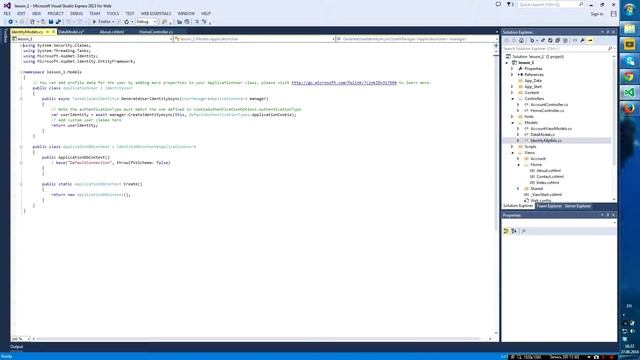This screenshot has width=640, height=360.
Task: Open the WEB ESSENTIALS menu
Action: [x=156, y=13]
